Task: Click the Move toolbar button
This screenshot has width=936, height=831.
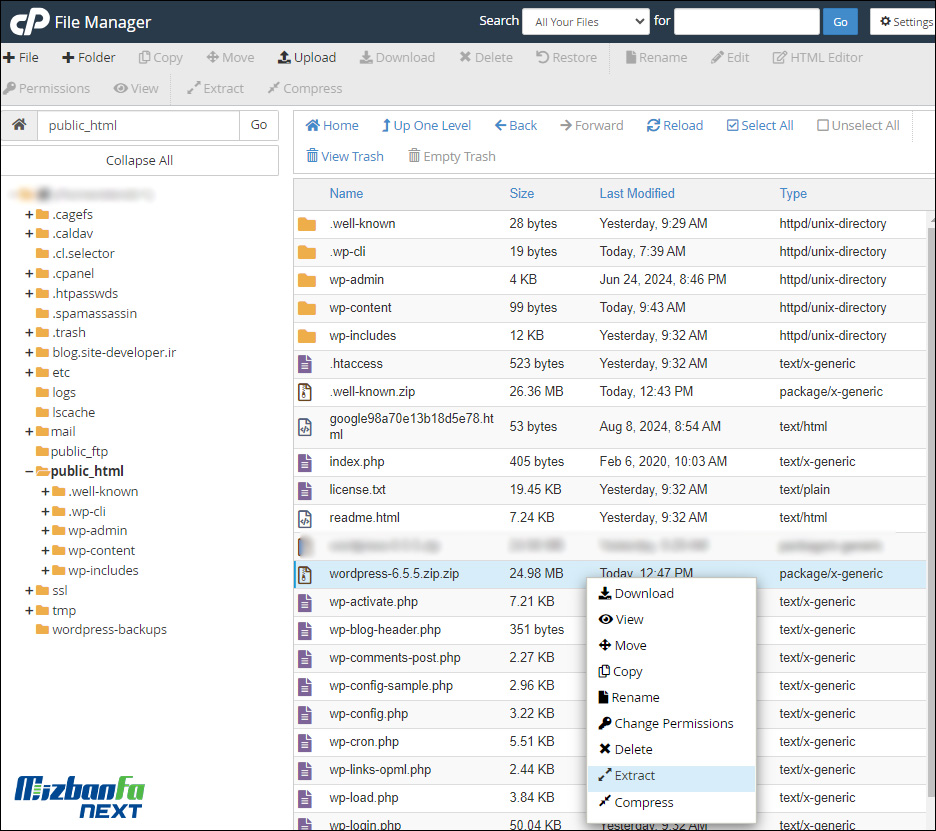Action: point(230,57)
